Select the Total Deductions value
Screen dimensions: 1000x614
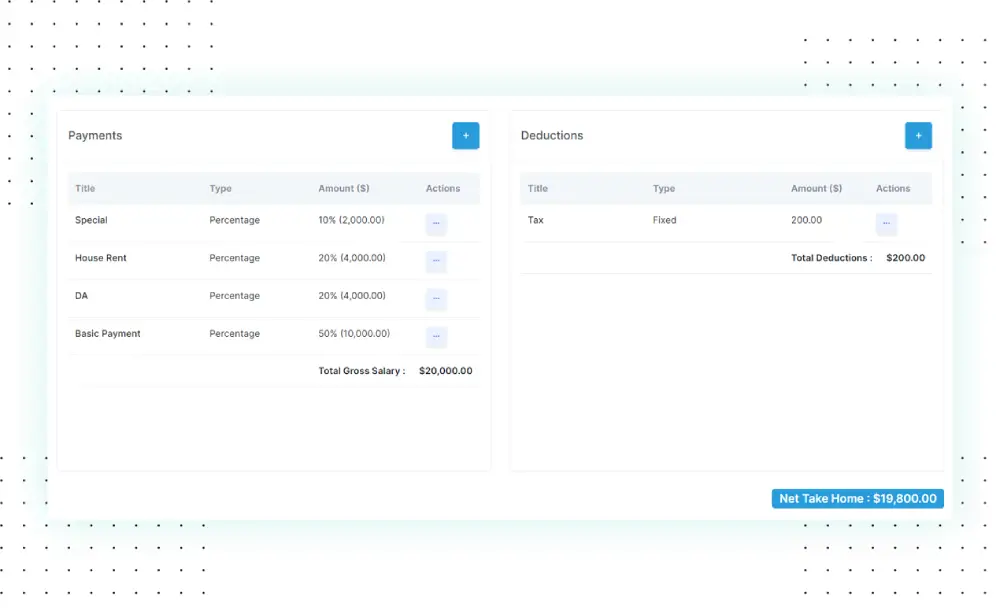point(904,257)
